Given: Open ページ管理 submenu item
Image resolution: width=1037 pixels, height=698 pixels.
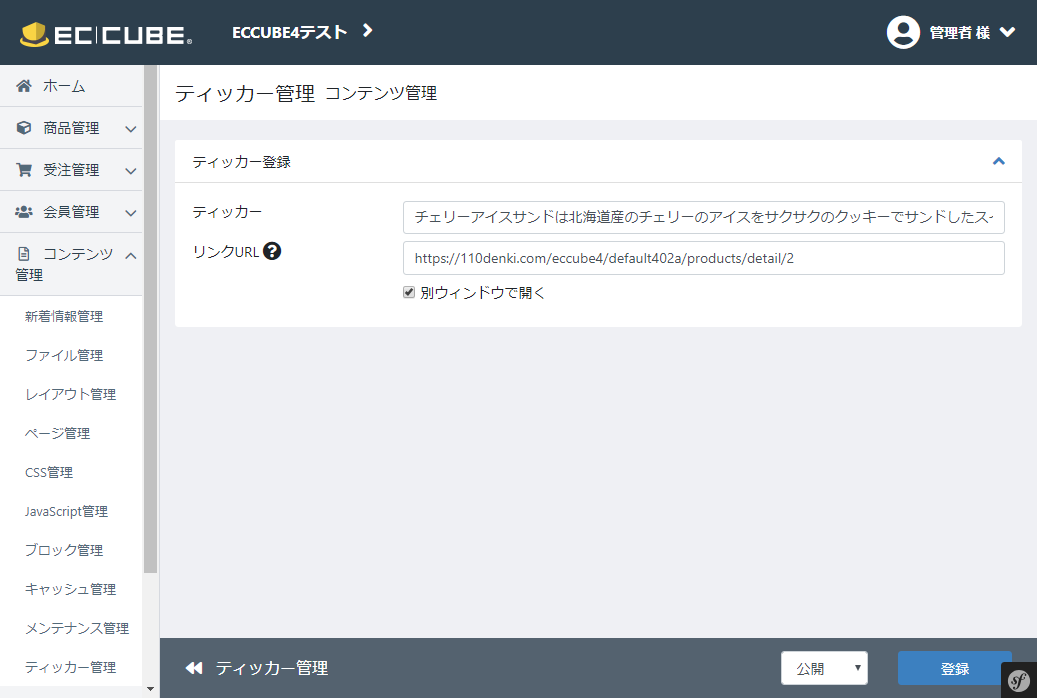Looking at the screenshot, I should [58, 434].
